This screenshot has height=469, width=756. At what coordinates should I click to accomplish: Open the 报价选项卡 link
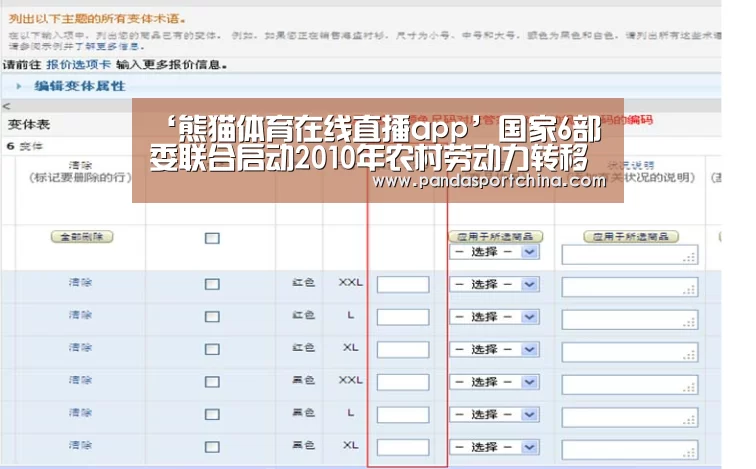coord(79,65)
